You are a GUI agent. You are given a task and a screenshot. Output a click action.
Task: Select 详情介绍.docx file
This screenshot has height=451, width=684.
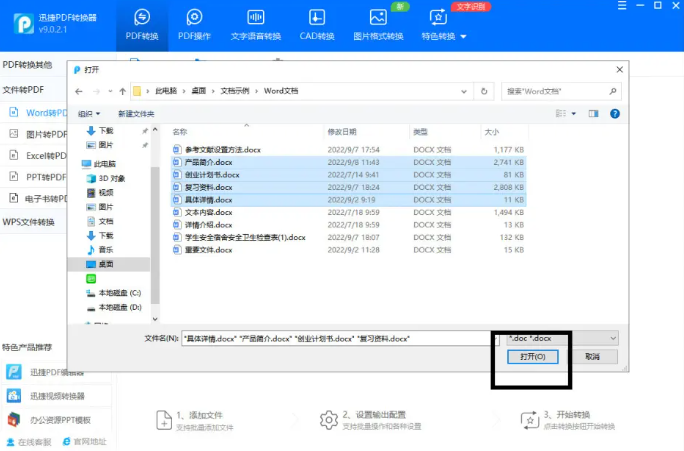click(x=348, y=225)
